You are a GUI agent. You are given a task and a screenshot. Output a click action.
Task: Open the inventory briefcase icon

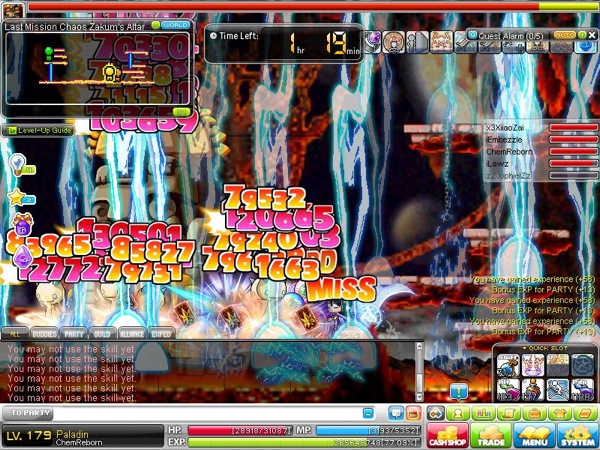tap(534, 413)
